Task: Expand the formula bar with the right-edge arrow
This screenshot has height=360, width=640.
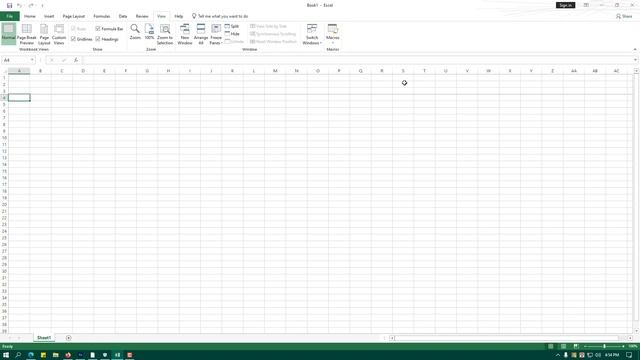Action: point(635,60)
